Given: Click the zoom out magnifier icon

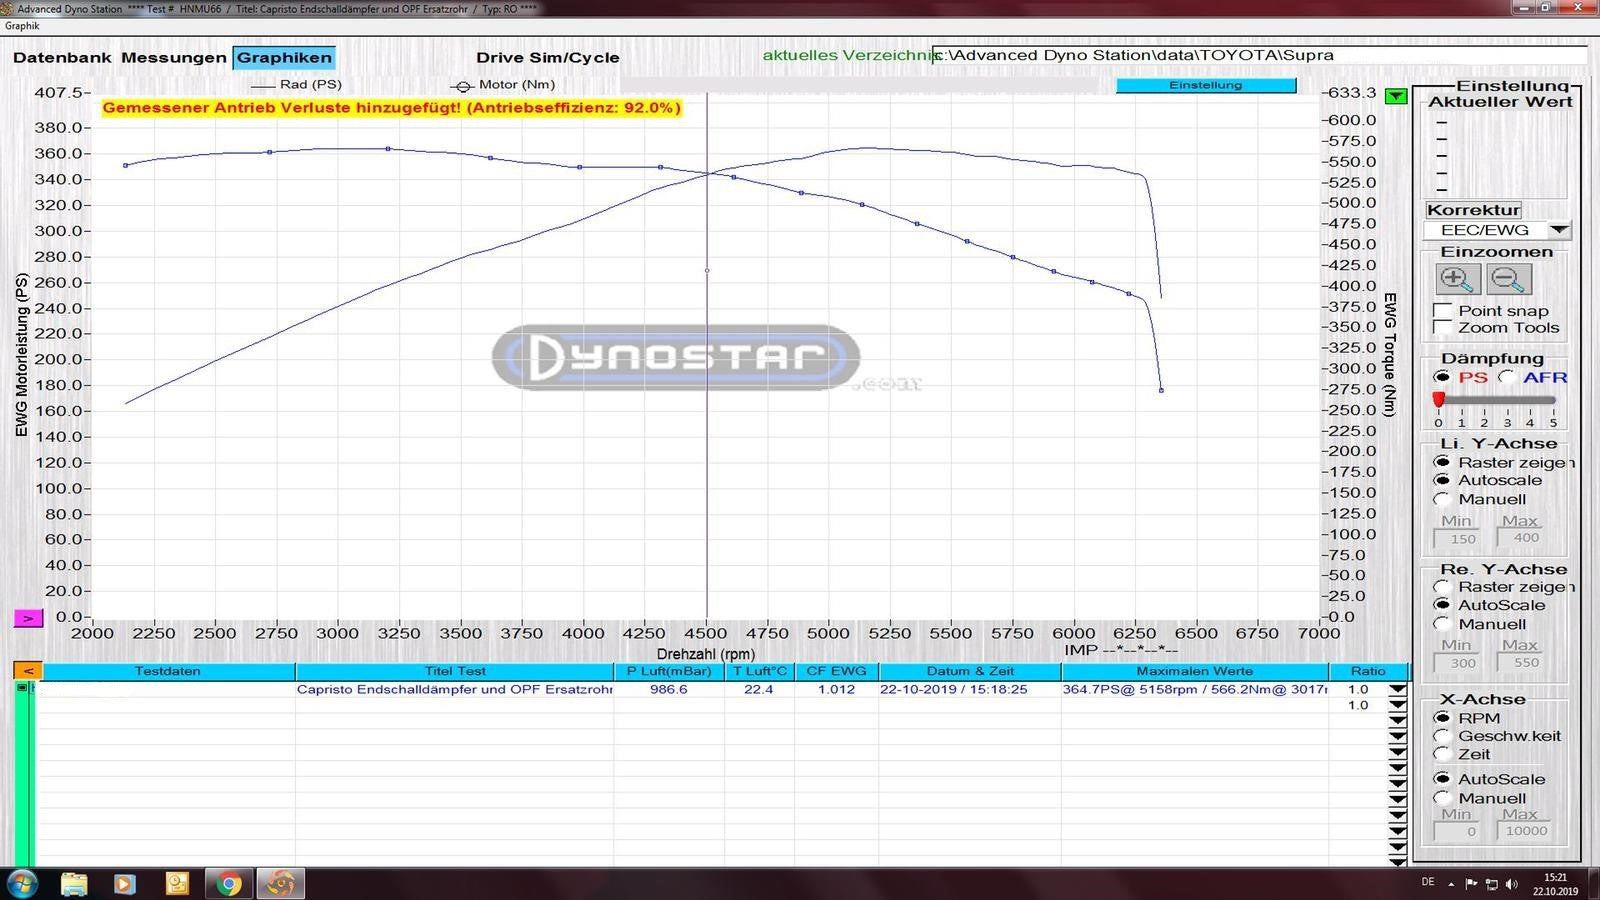Looking at the screenshot, I should click(1508, 280).
